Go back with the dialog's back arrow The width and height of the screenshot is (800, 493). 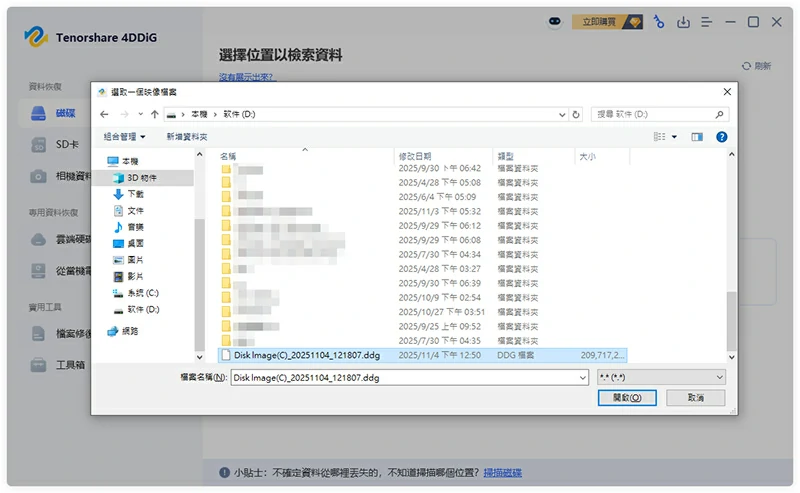[105, 114]
